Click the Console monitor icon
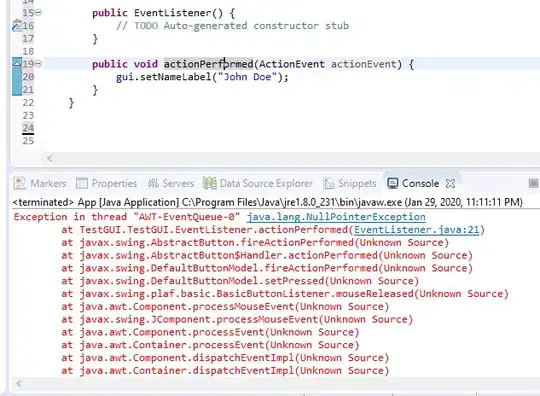This screenshot has width=540, height=396. pyautogui.click(x=393, y=183)
